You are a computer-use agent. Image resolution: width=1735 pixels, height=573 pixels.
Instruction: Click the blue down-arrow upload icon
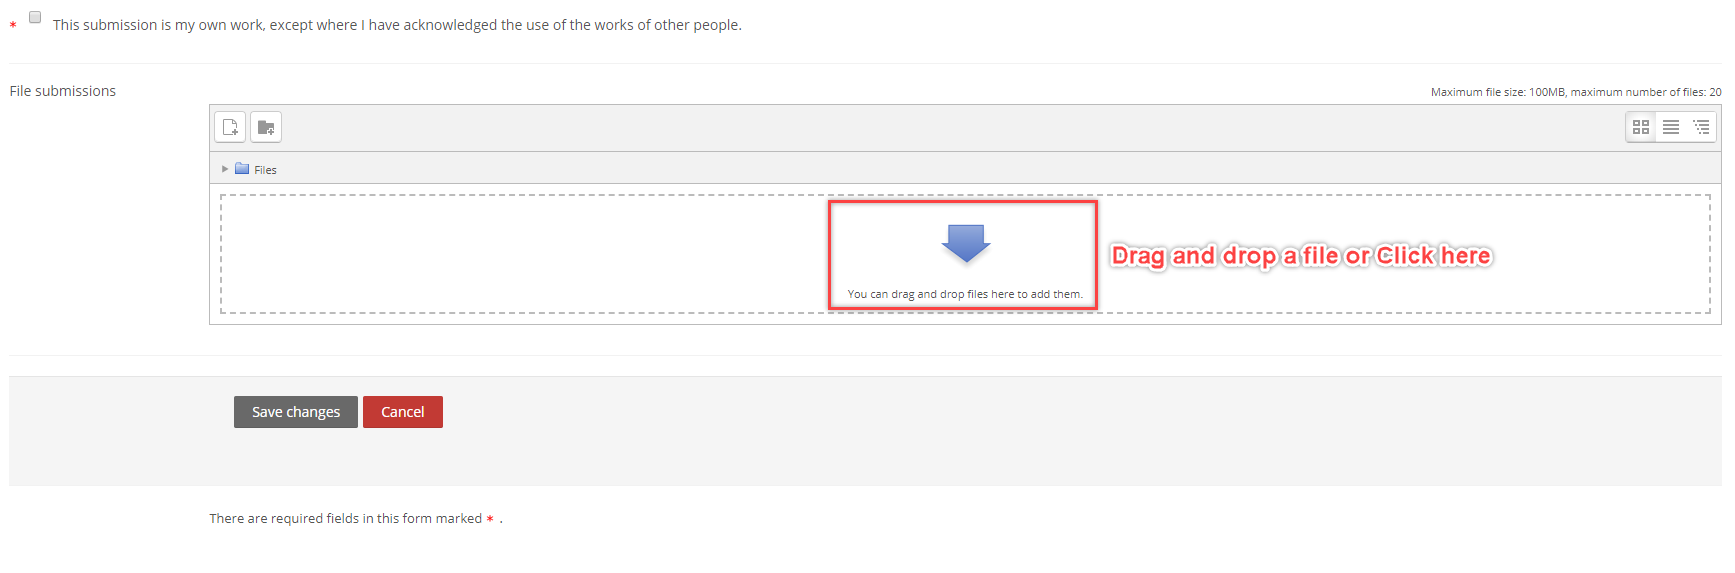click(x=966, y=243)
